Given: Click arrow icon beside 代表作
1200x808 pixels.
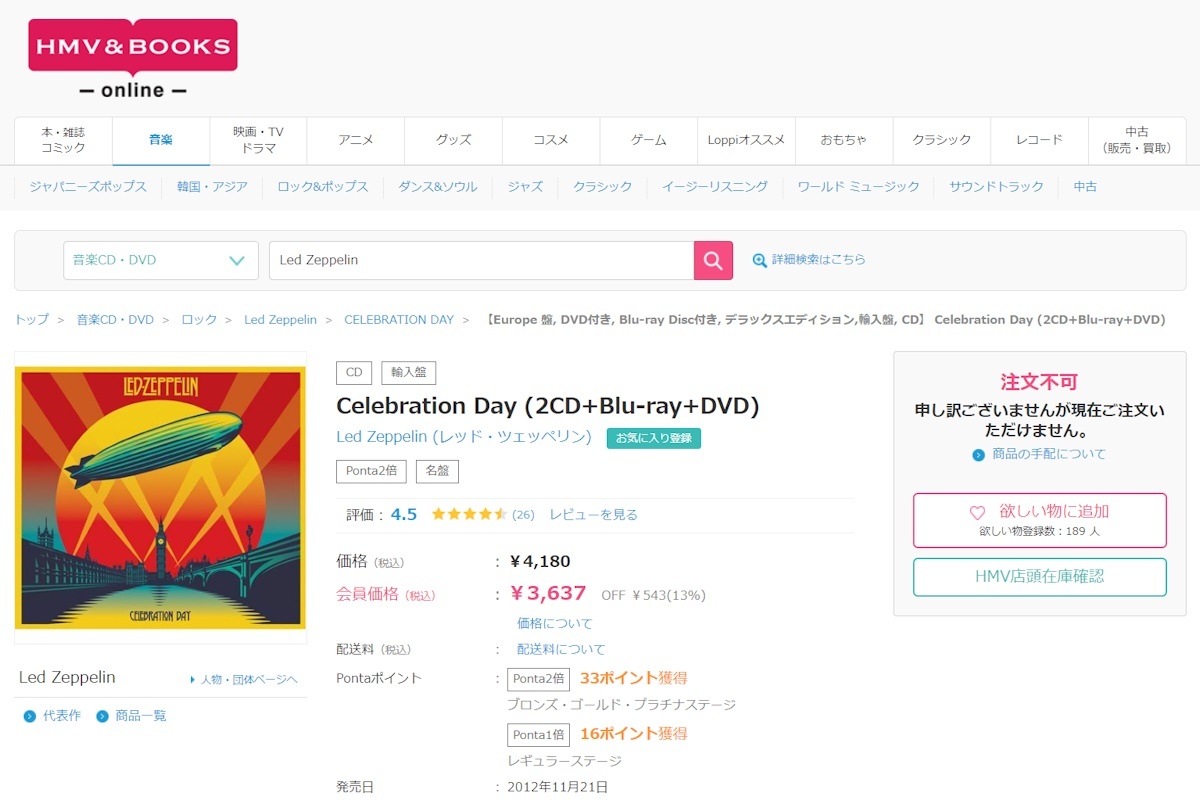Looking at the screenshot, I should (30, 716).
